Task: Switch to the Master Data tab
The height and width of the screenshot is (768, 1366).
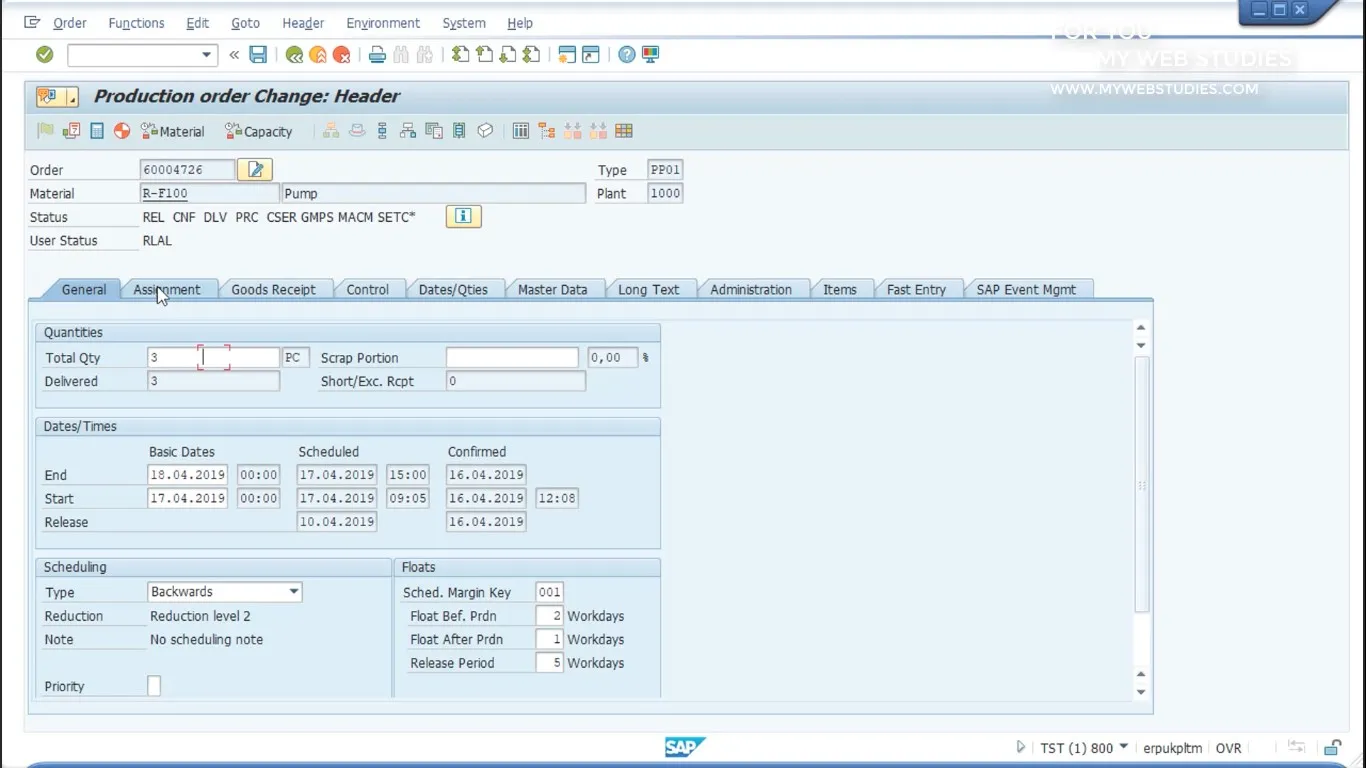Action: click(x=552, y=289)
